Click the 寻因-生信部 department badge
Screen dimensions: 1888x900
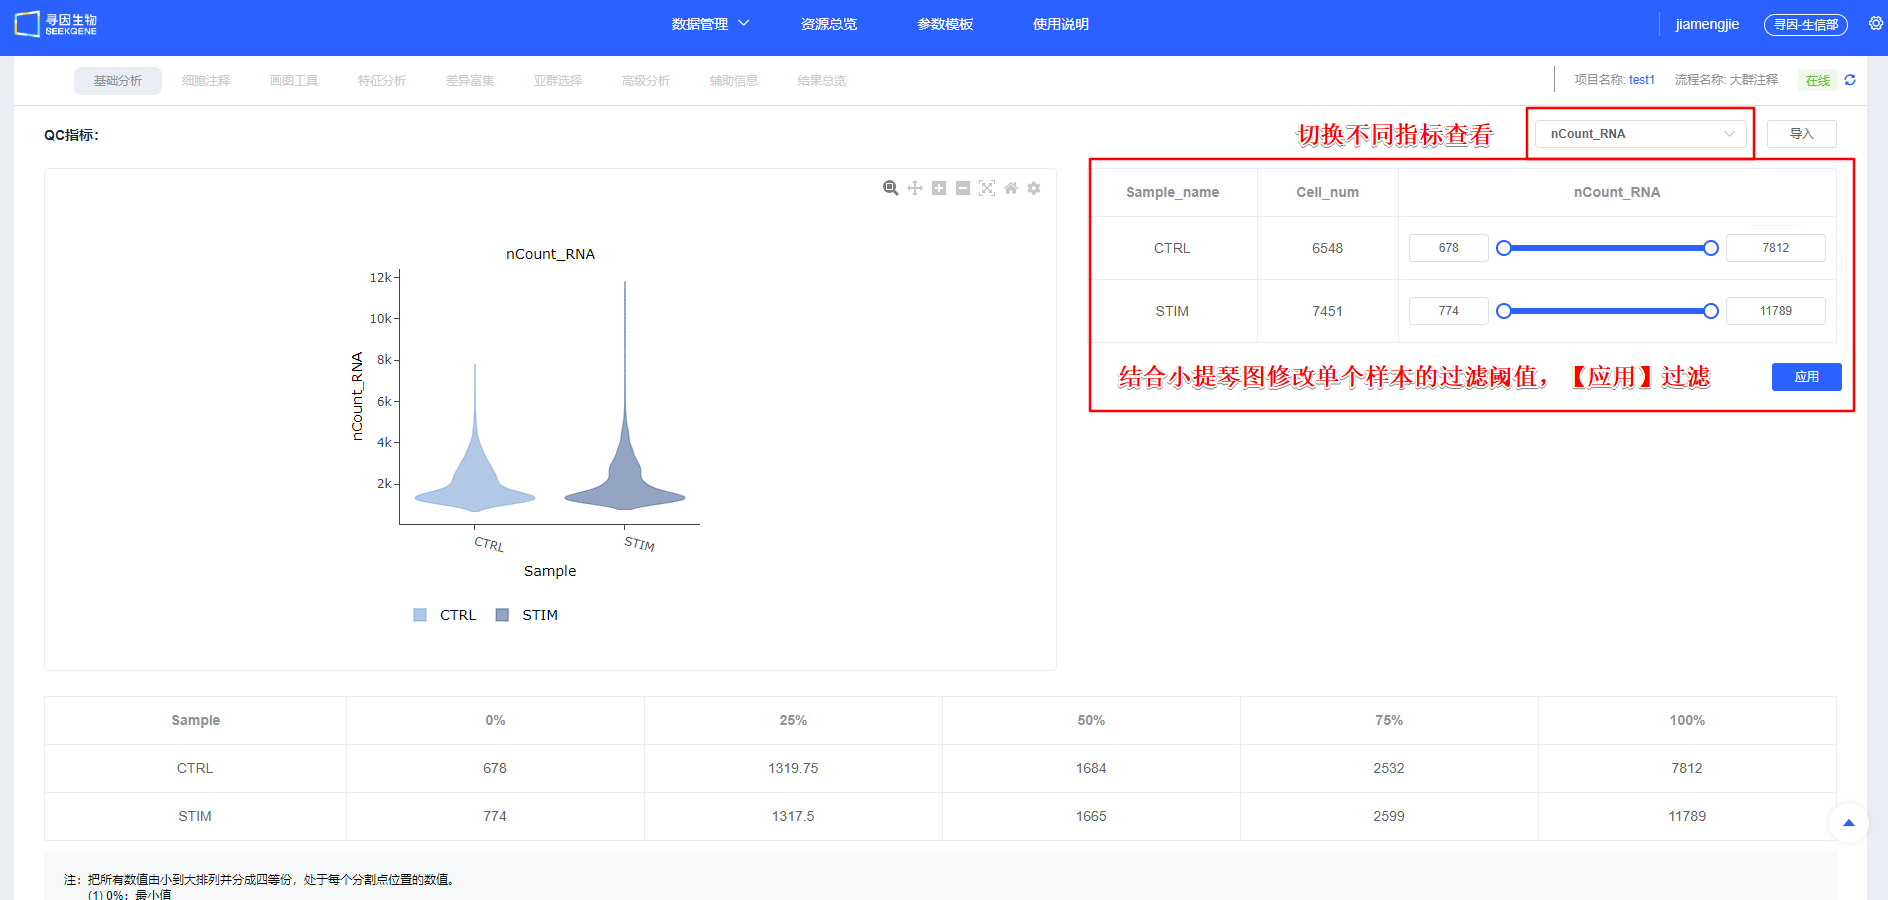[x=1805, y=25]
